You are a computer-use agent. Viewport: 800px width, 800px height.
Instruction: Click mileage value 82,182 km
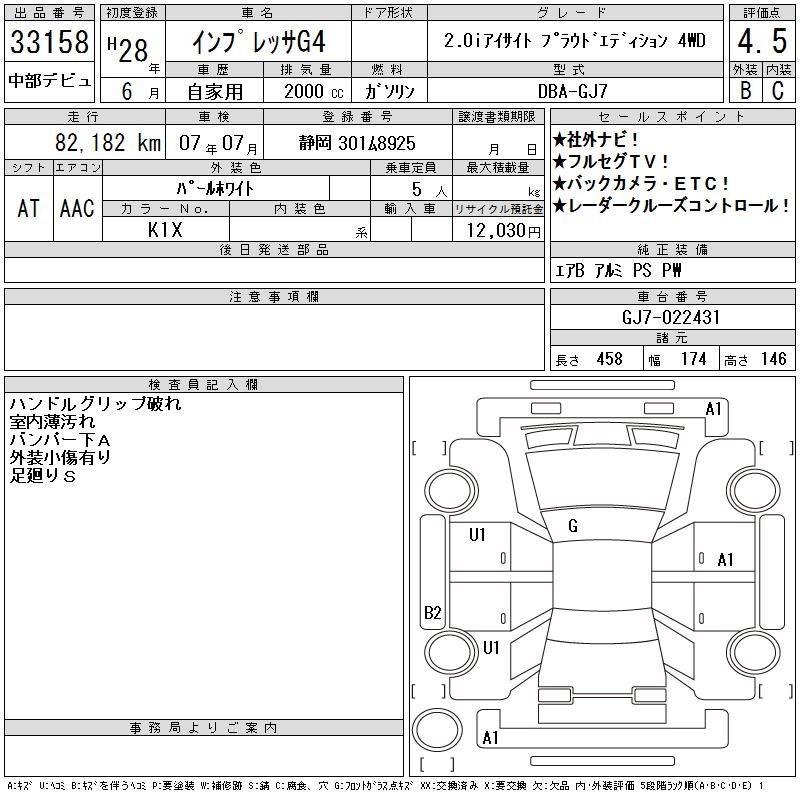(x=108, y=142)
